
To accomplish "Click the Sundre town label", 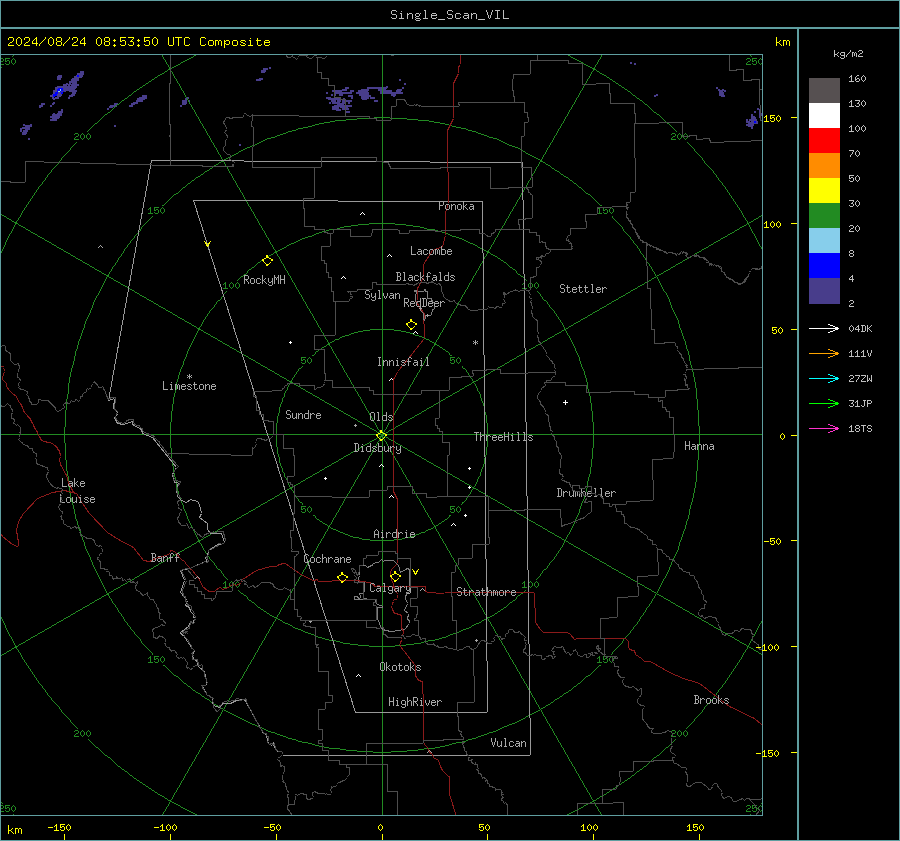I will [303, 415].
